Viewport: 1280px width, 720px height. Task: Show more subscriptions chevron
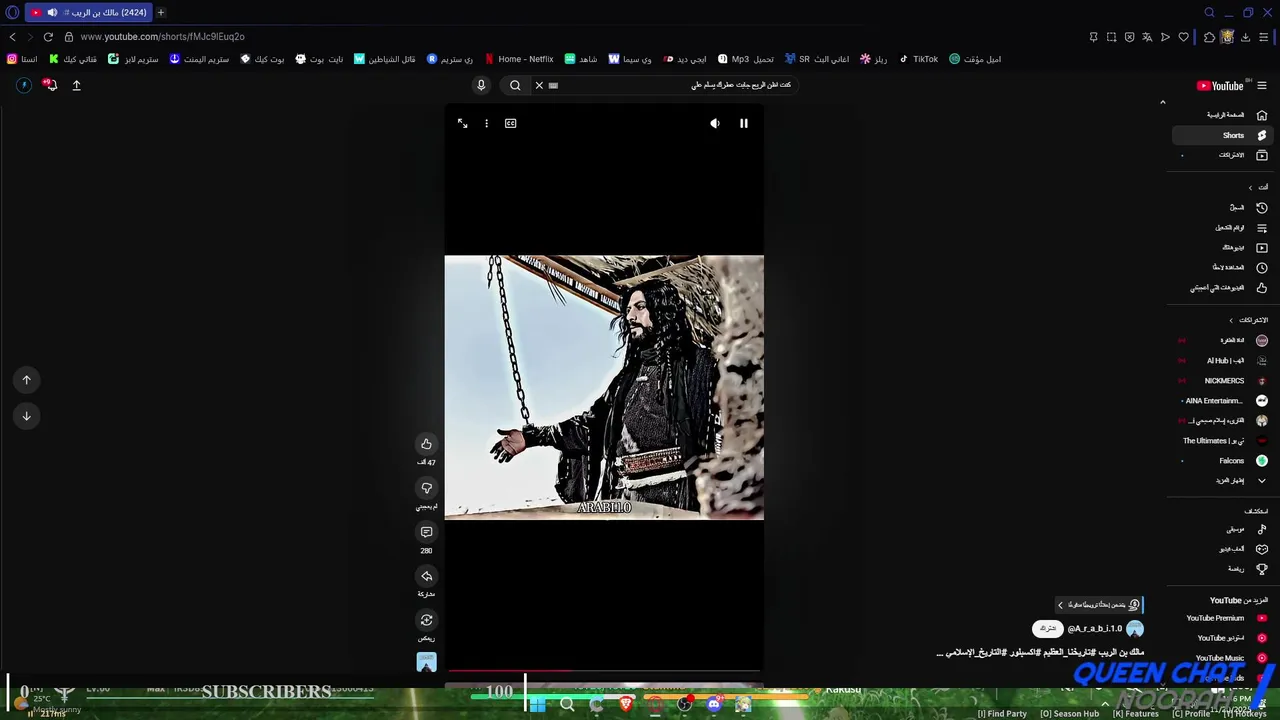[1262, 480]
